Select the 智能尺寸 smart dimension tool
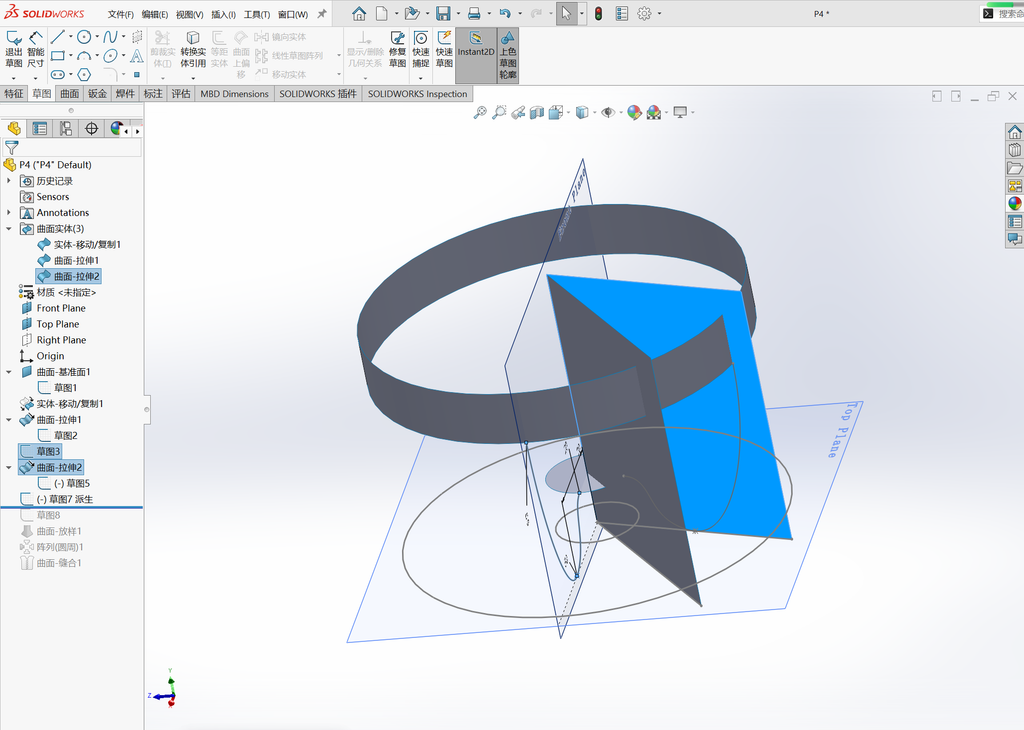This screenshot has height=730, width=1024. point(35,50)
